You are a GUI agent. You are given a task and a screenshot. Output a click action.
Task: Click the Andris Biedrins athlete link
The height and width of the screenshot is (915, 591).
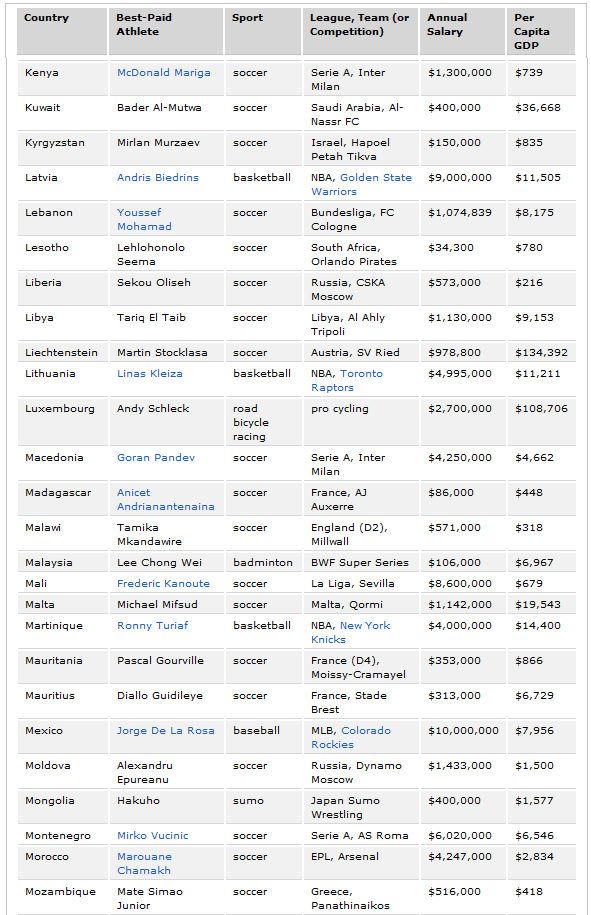158,178
